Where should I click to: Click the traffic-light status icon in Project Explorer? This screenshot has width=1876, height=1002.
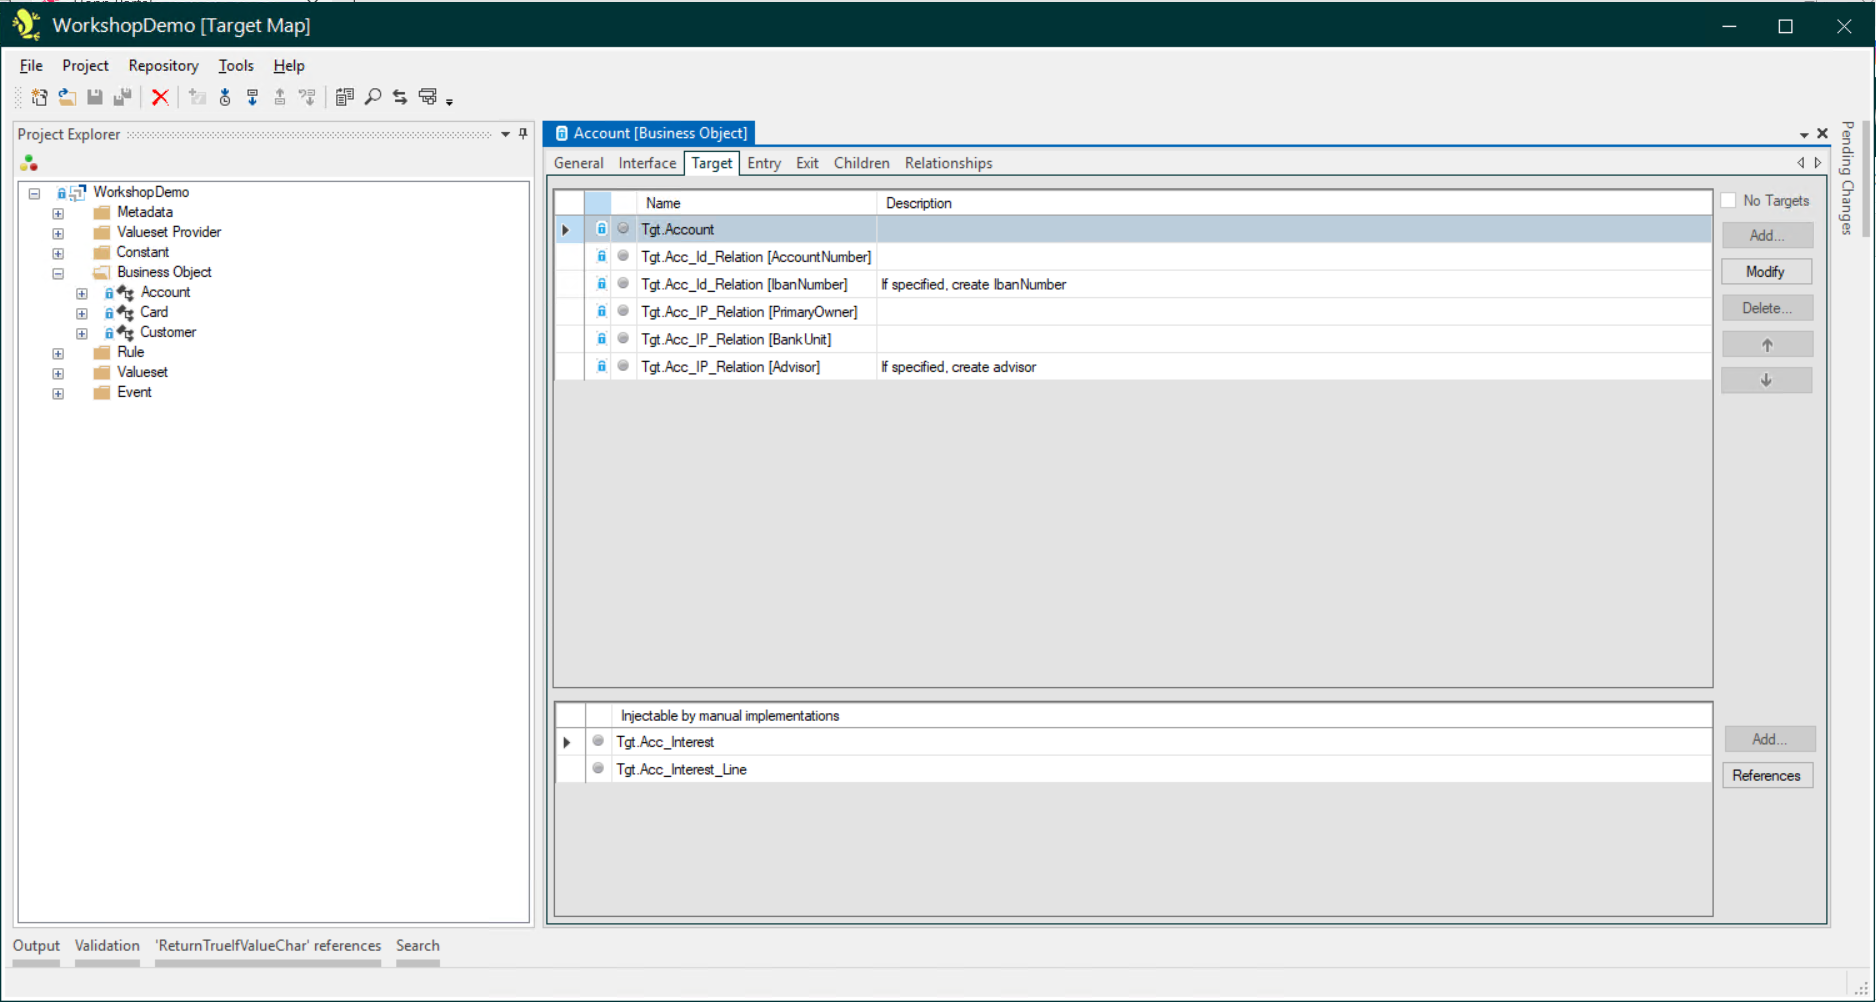(x=29, y=163)
